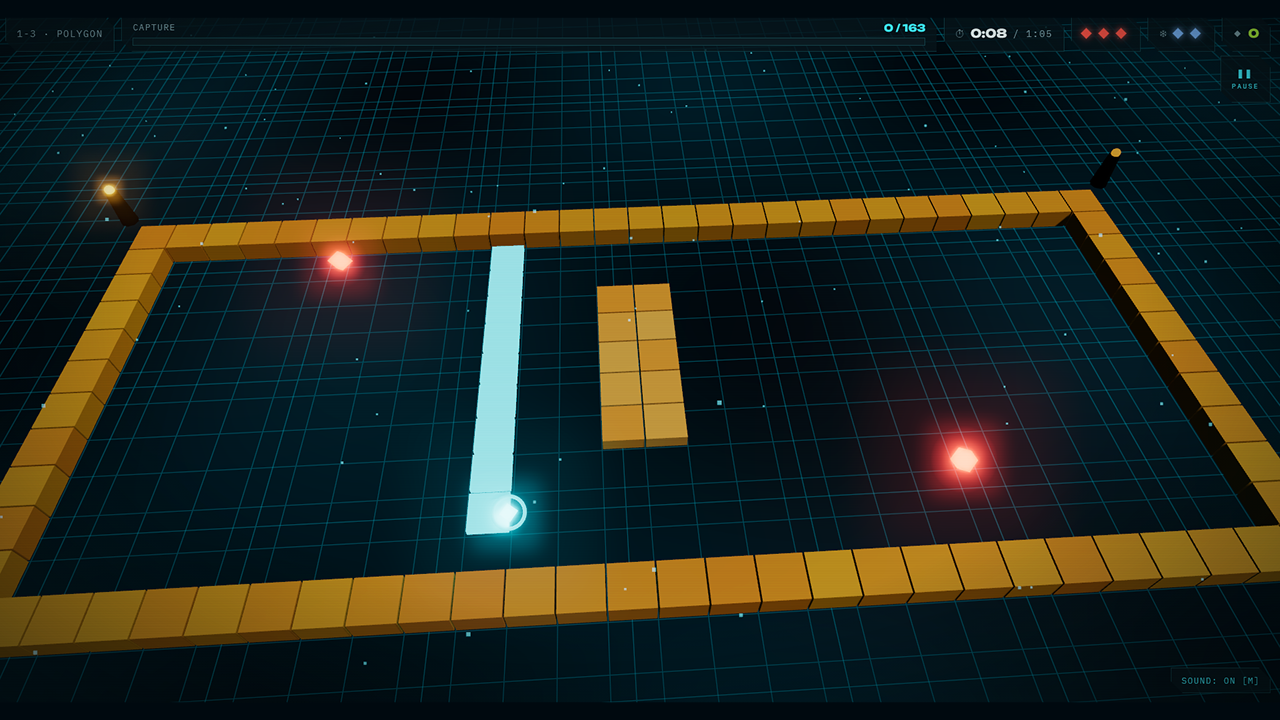
Task: Click the glowing lamp post at the left corner
Action: 120,204
